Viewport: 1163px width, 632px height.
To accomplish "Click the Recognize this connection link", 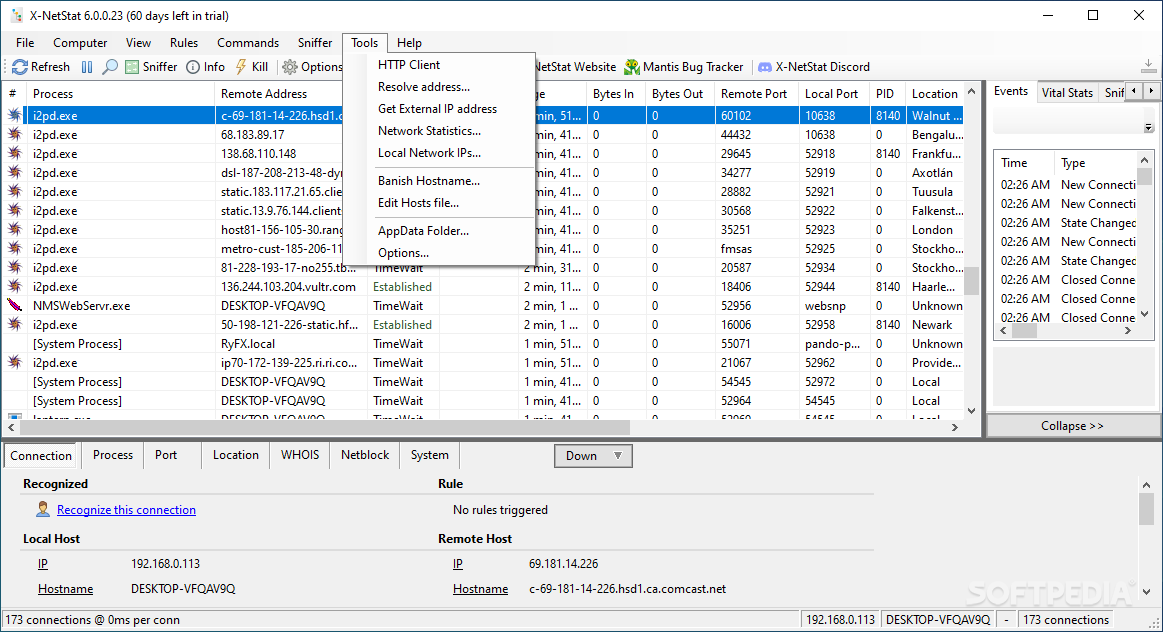I will pyautogui.click(x=126, y=510).
